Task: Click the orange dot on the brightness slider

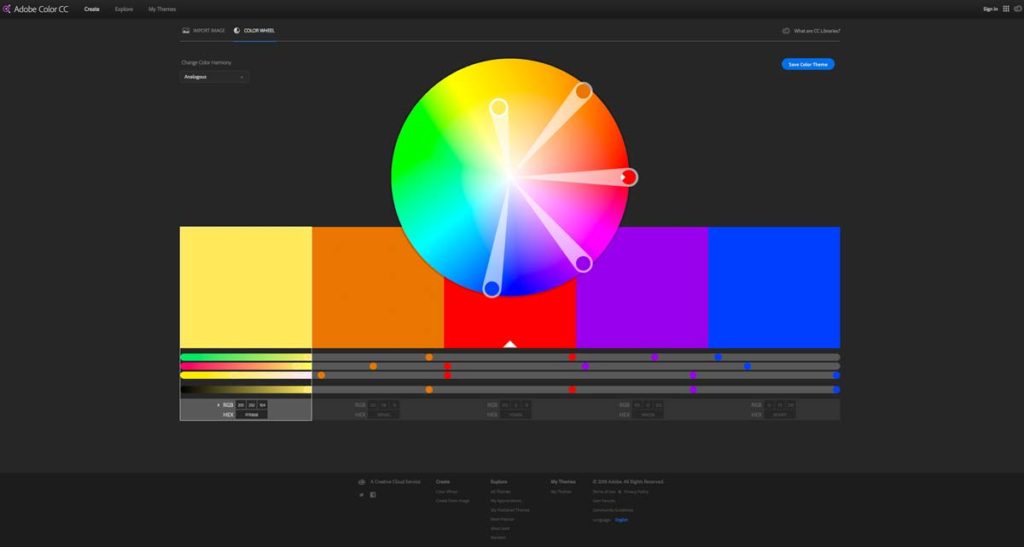Action: click(x=429, y=390)
